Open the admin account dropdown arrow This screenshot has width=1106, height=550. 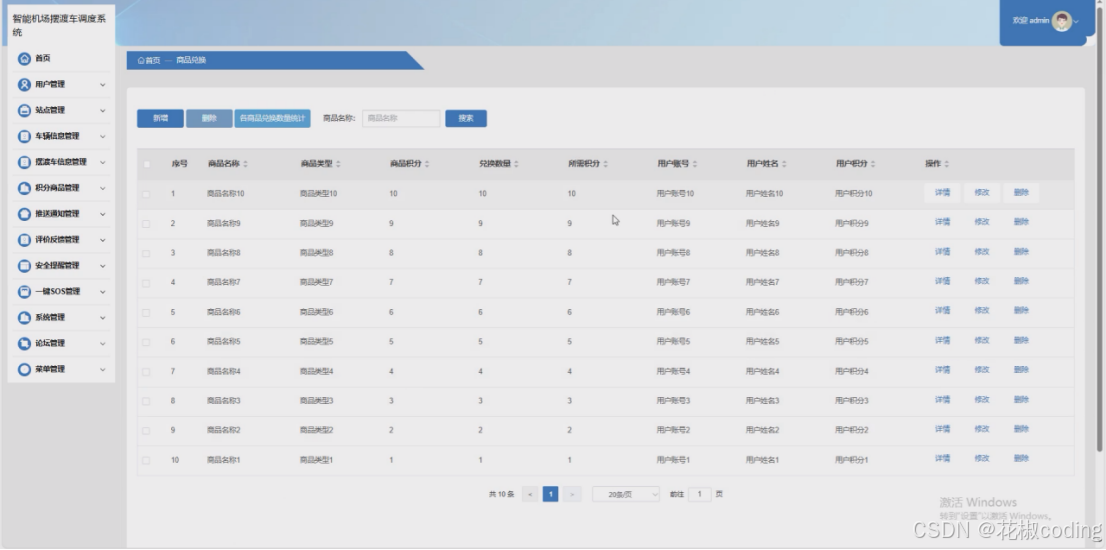[x=1076, y=22]
